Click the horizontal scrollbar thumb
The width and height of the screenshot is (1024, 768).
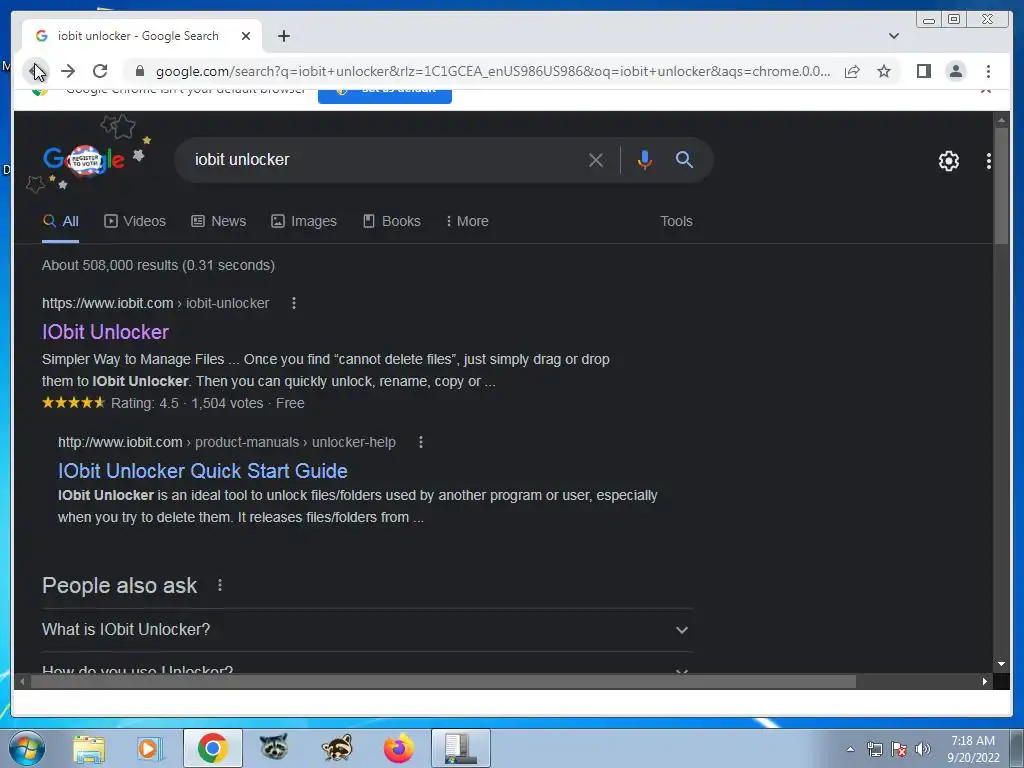[443, 682]
